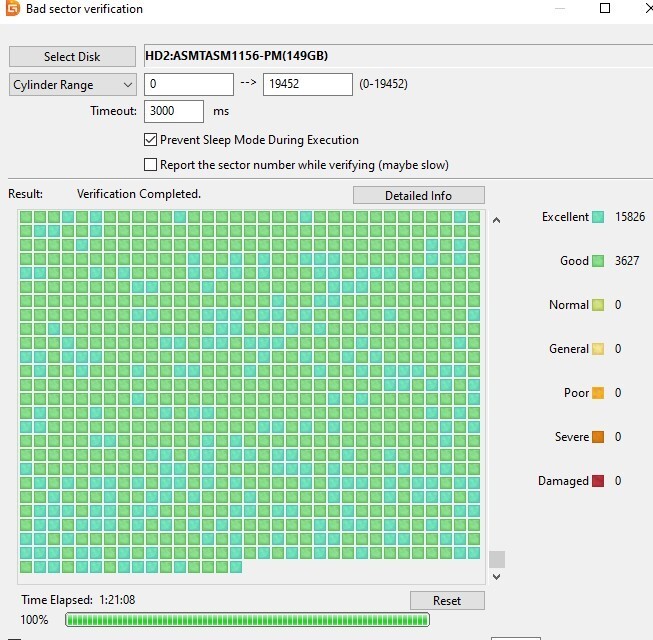653x640 pixels.
Task: Click the Severe dark orange legend swatch
Action: pos(598,437)
